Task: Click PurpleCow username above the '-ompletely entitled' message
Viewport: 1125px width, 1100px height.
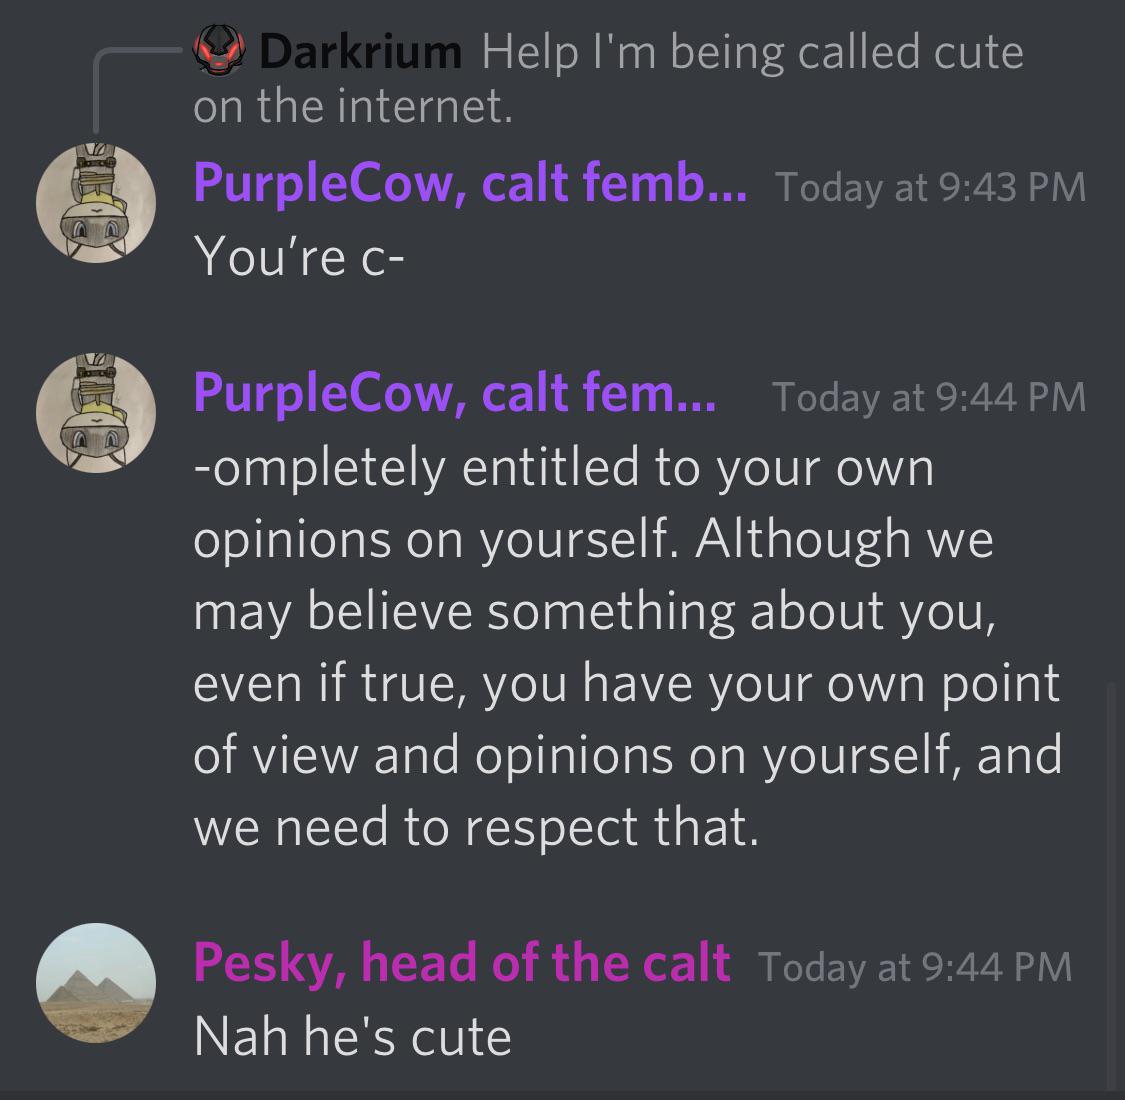Action: coord(454,393)
